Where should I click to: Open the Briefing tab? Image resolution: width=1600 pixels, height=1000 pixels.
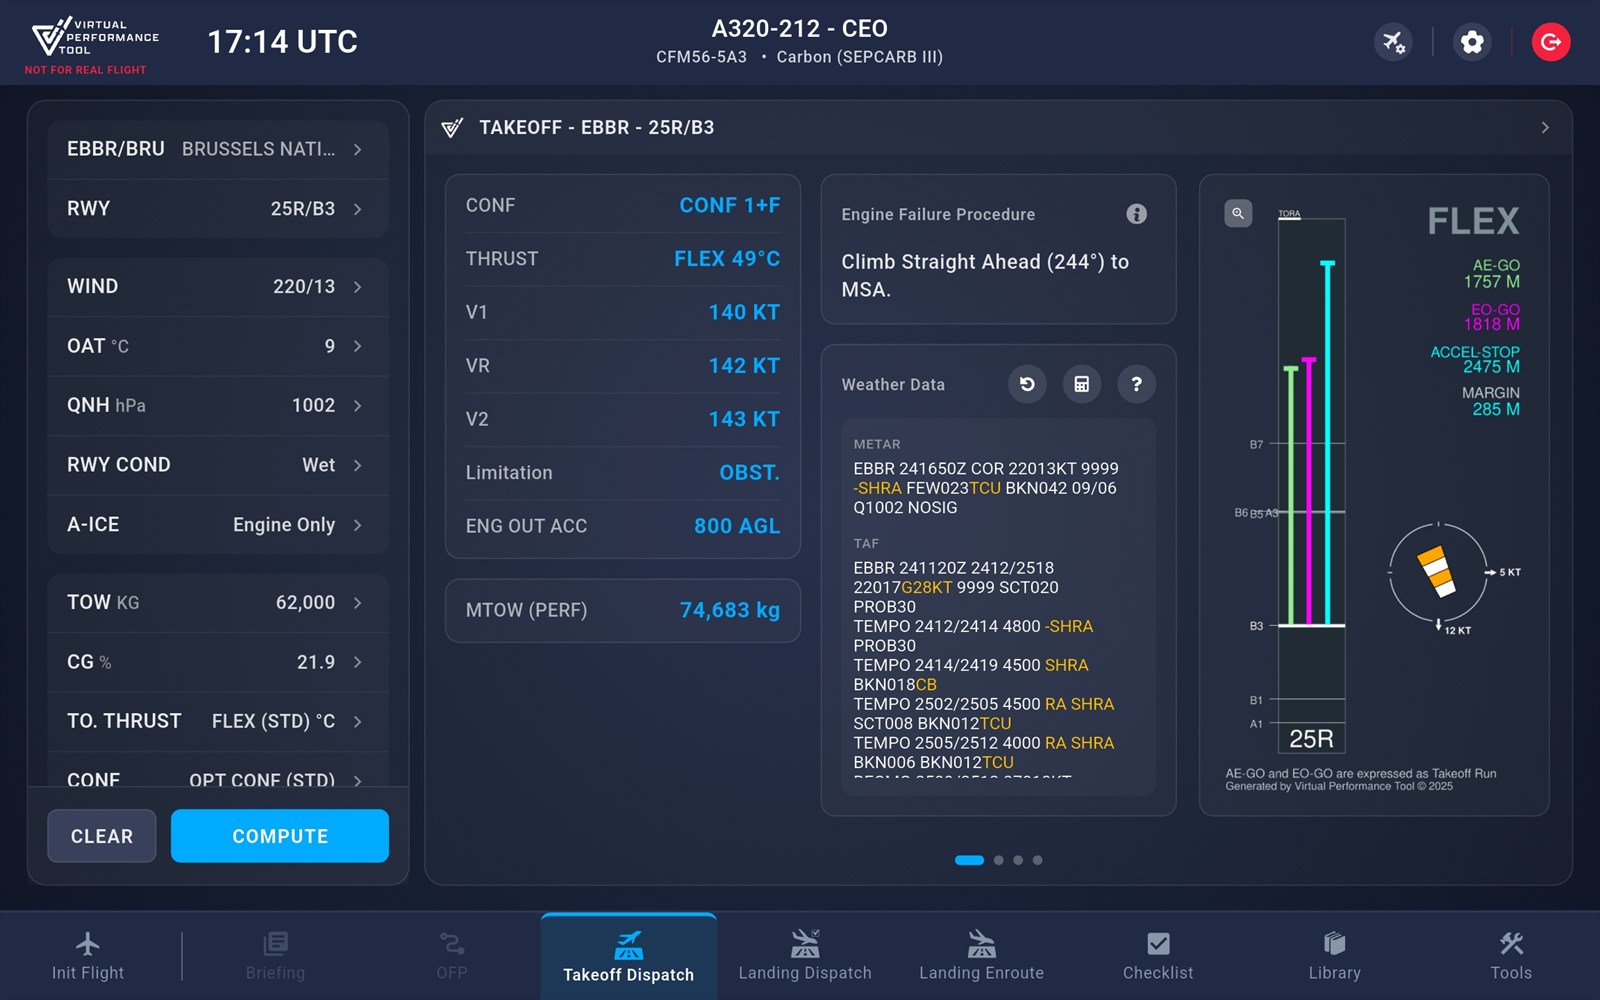point(275,956)
